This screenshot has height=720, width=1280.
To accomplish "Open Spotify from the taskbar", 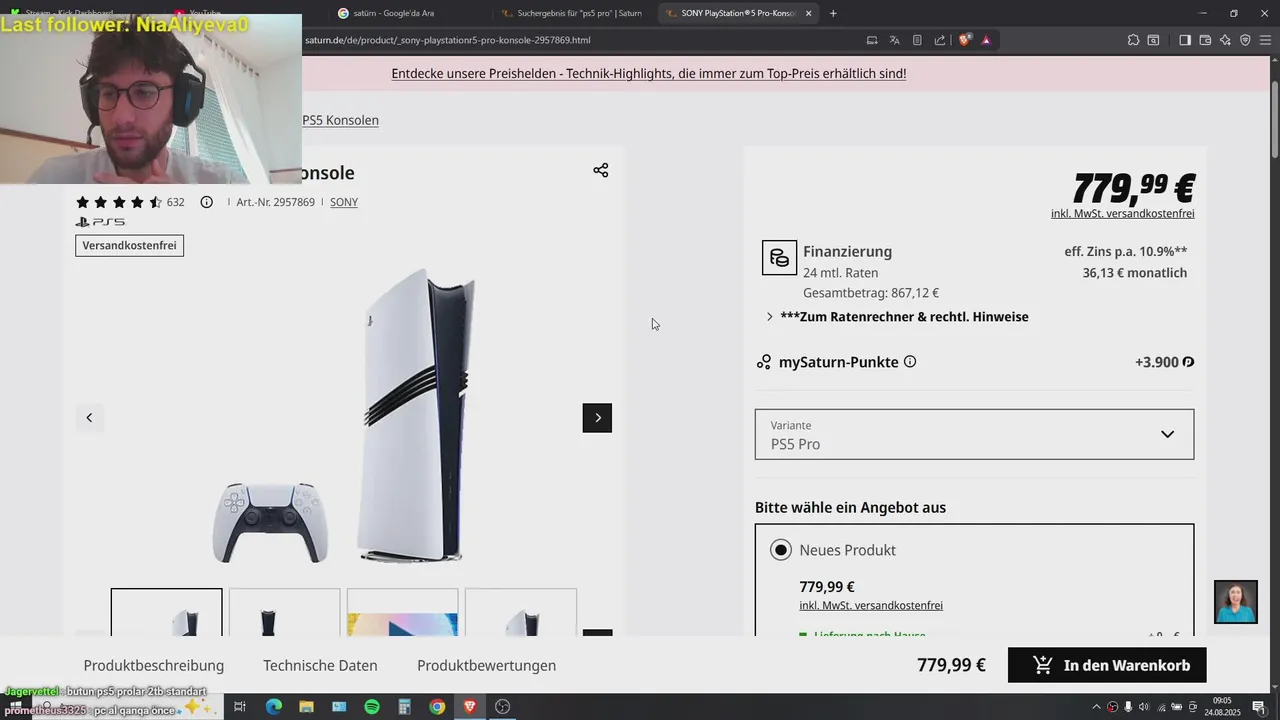I will (x=372, y=707).
